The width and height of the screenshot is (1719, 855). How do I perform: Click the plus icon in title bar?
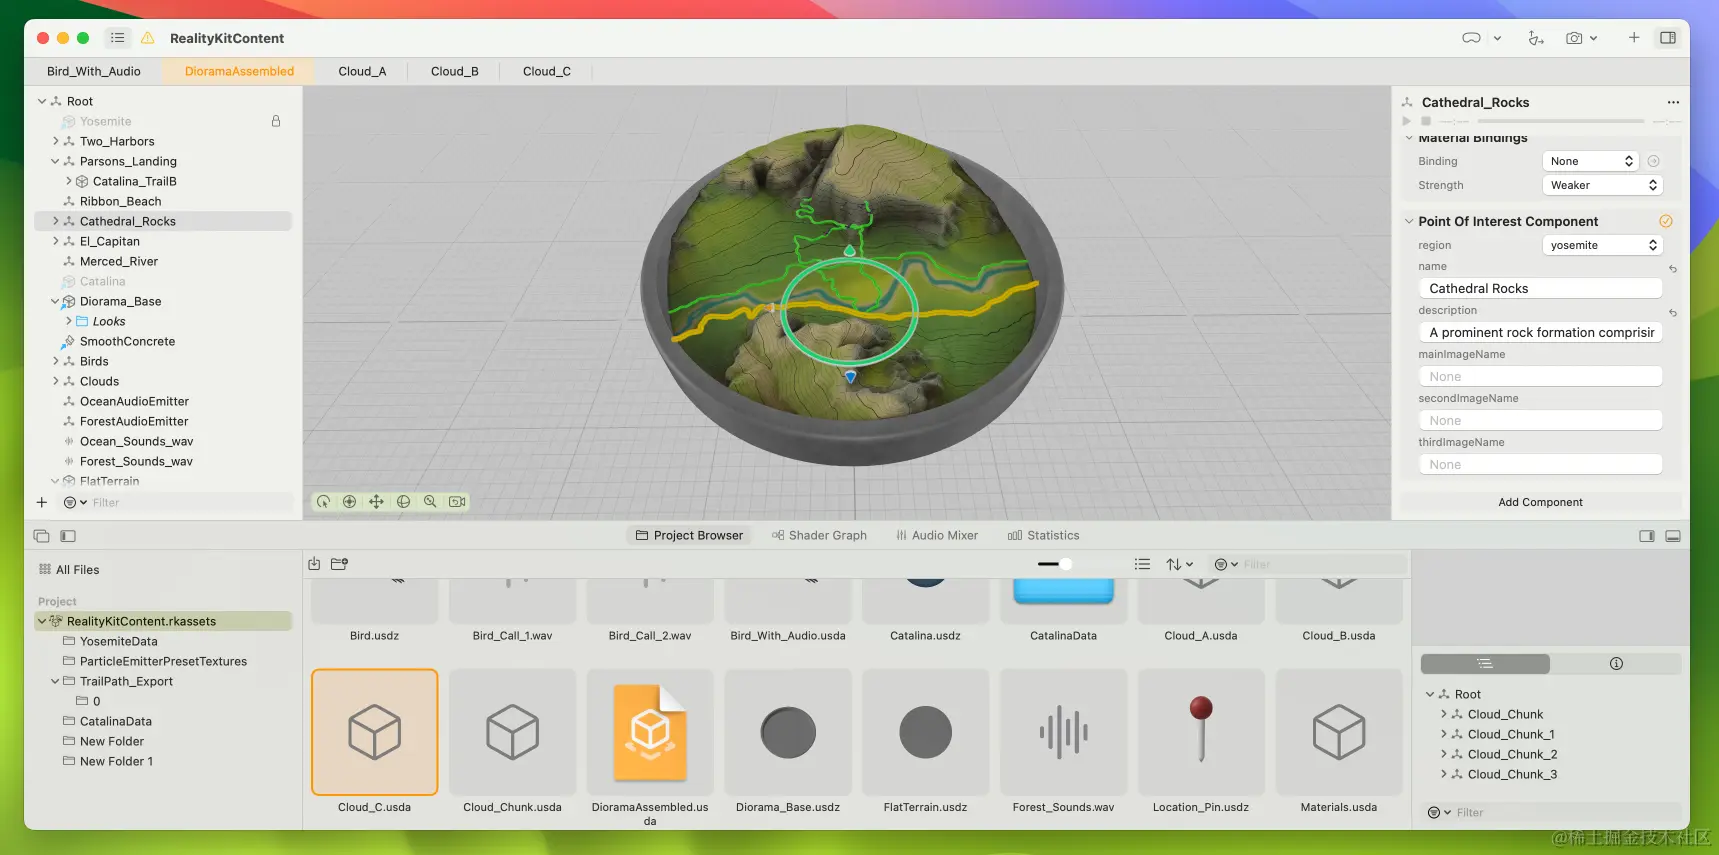pos(1634,38)
